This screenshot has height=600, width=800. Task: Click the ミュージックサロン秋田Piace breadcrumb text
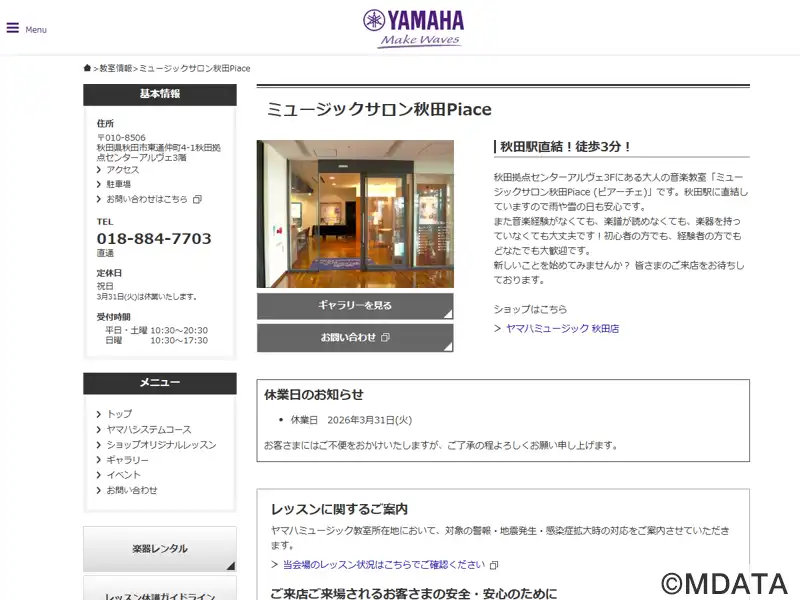pyautogui.click(x=195, y=68)
